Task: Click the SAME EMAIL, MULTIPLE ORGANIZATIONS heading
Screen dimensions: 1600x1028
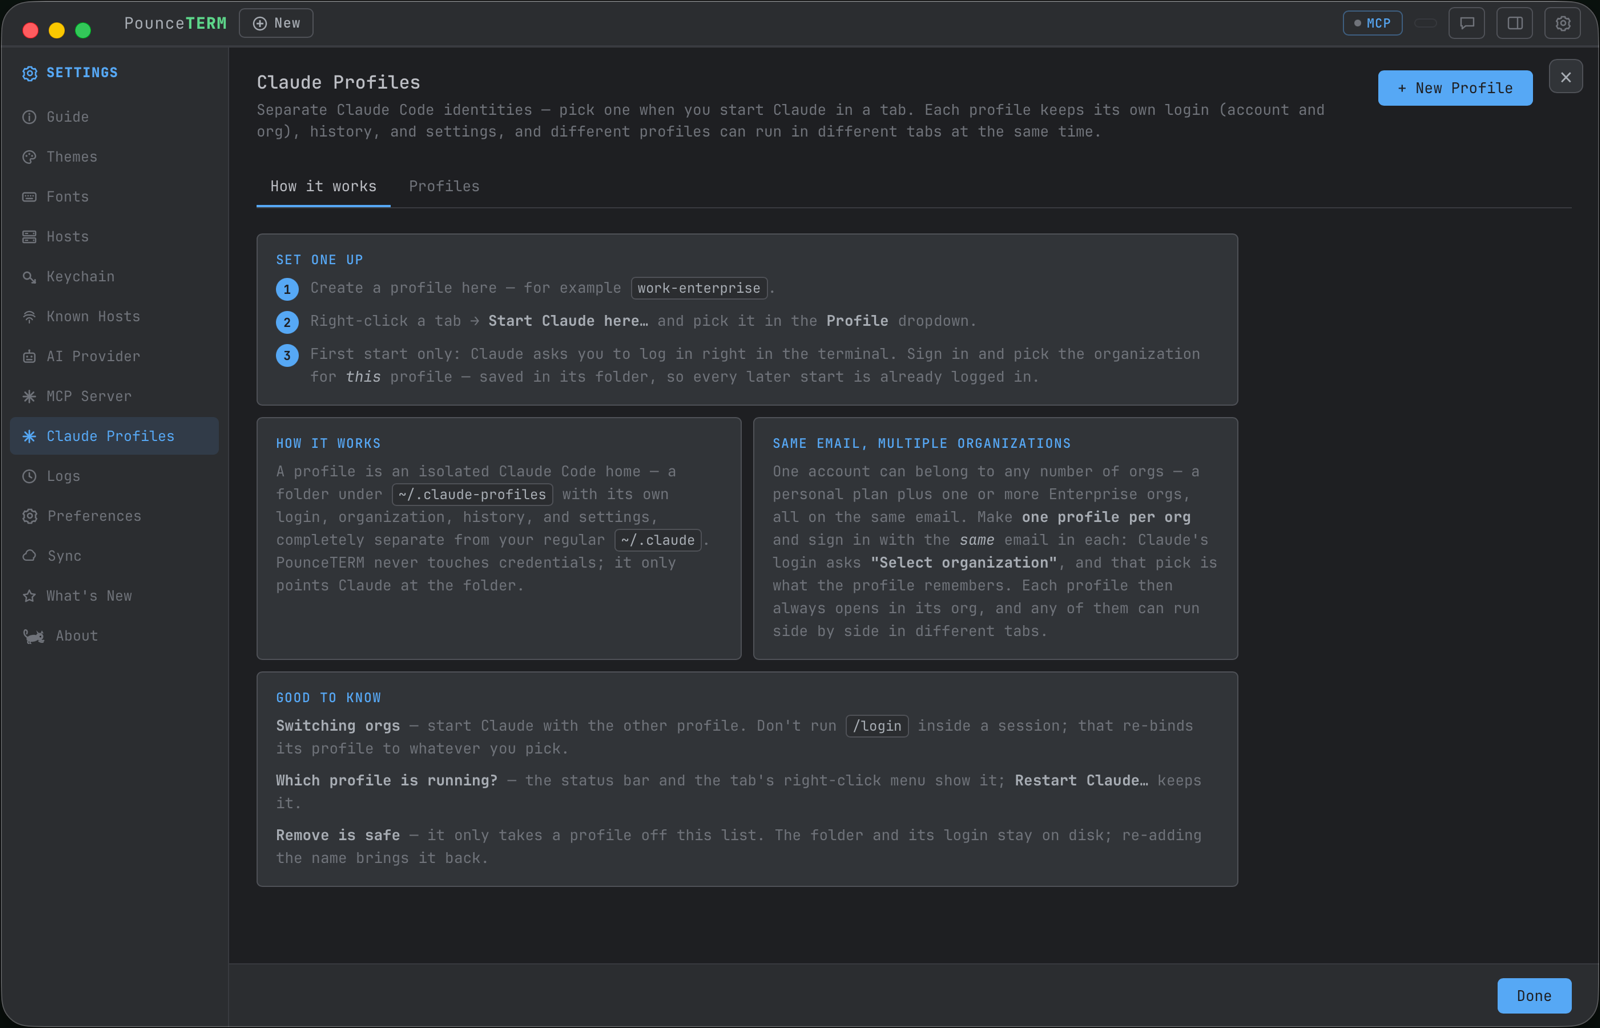Action: coord(921,444)
